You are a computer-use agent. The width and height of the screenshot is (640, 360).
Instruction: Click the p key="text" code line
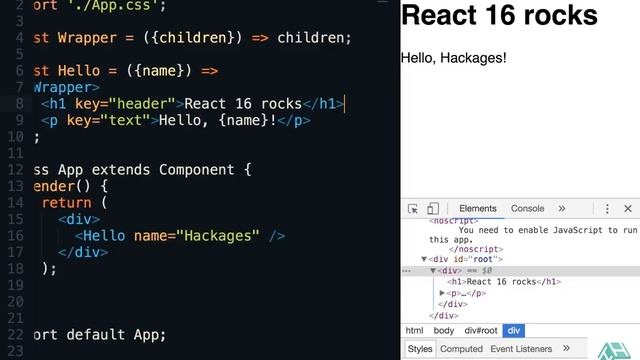(x=176, y=120)
